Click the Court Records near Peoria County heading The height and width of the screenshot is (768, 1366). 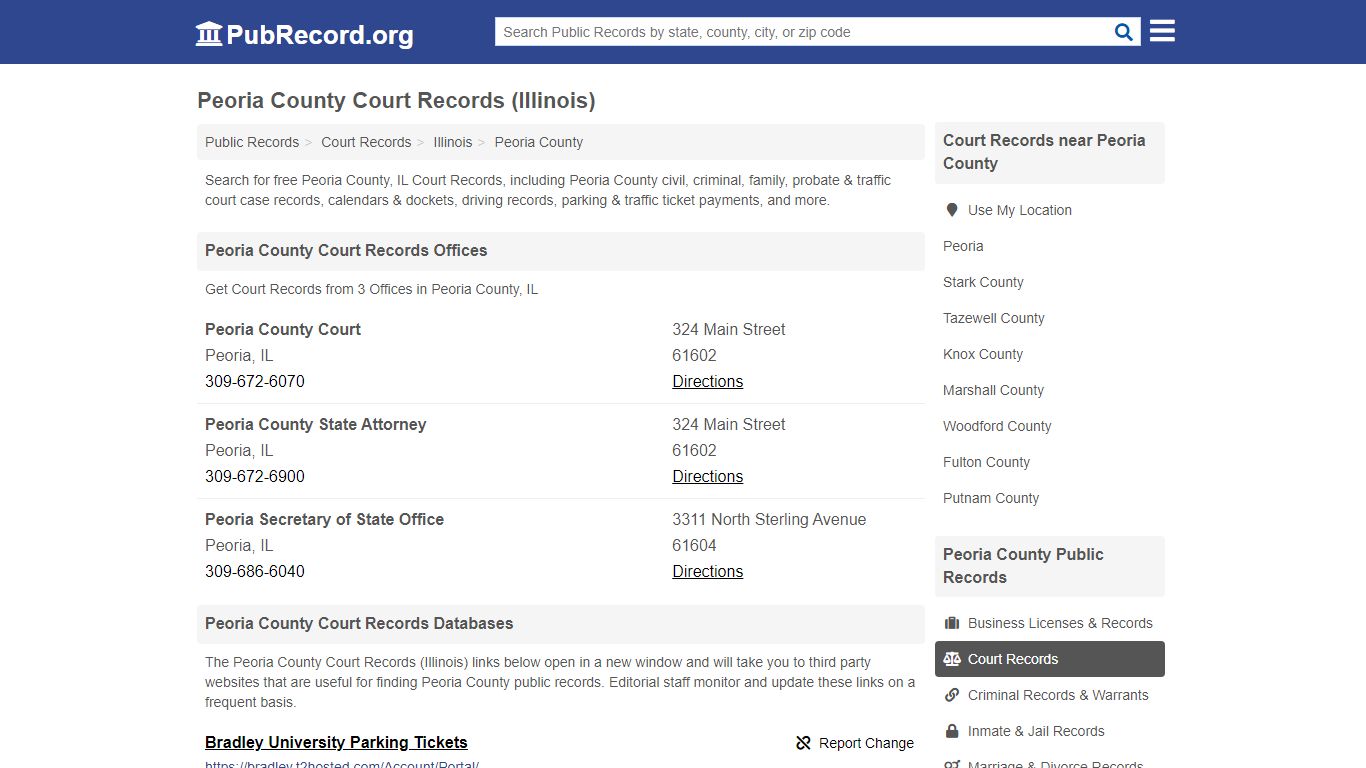[x=1044, y=152]
